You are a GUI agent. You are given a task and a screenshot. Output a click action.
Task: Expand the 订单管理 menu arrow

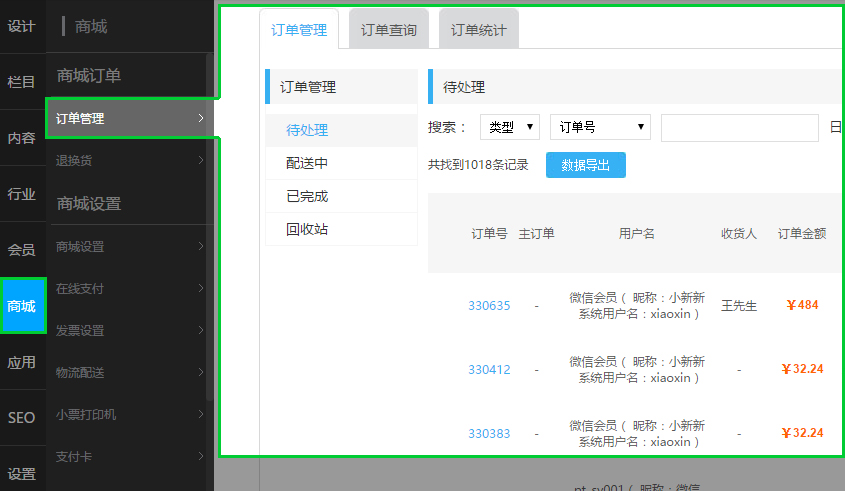tap(201, 119)
